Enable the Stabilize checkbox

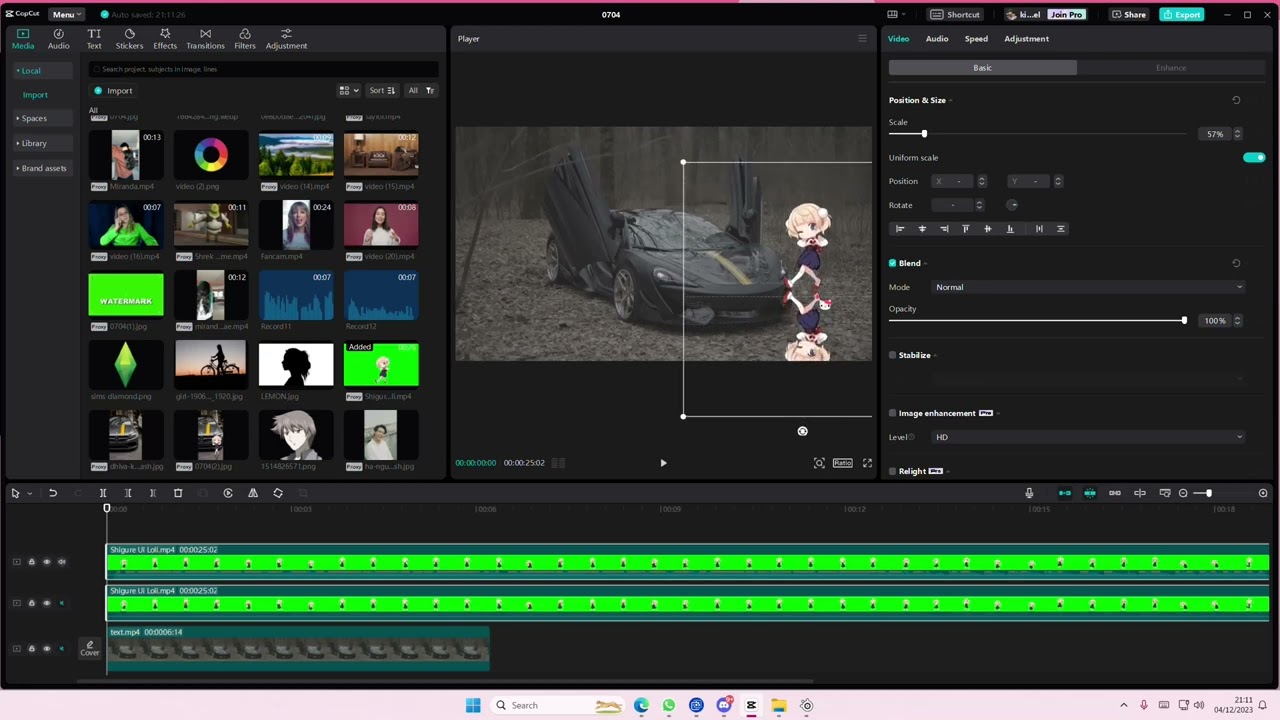click(893, 355)
